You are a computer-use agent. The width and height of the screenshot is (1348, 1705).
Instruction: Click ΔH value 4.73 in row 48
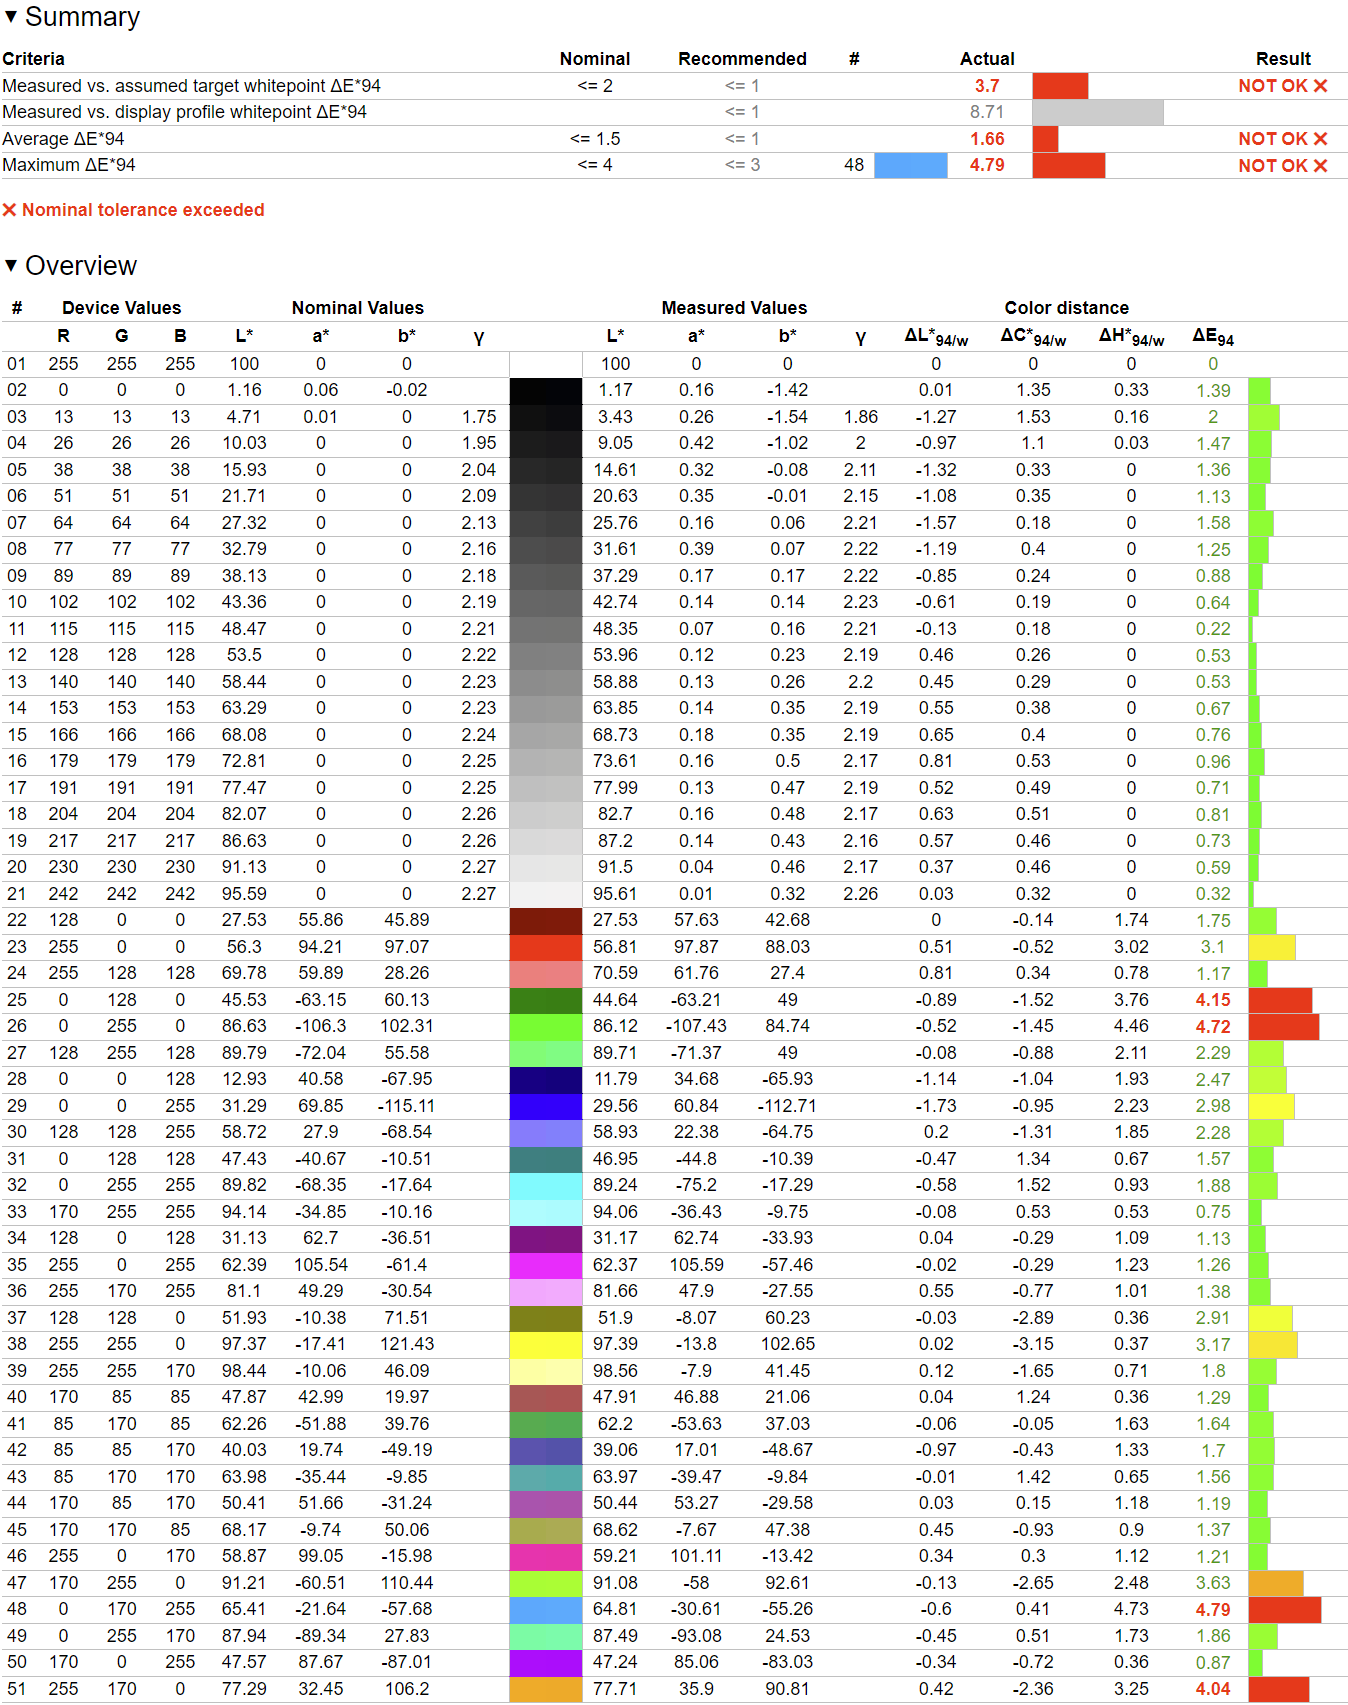point(1131,1609)
